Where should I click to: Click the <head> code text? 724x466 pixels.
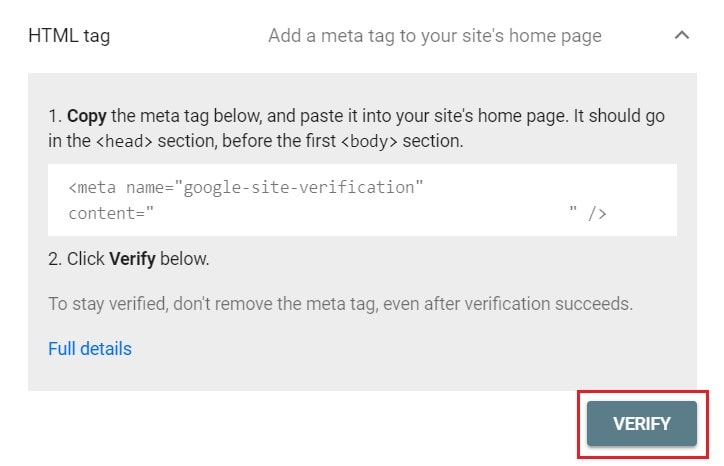pos(124,141)
